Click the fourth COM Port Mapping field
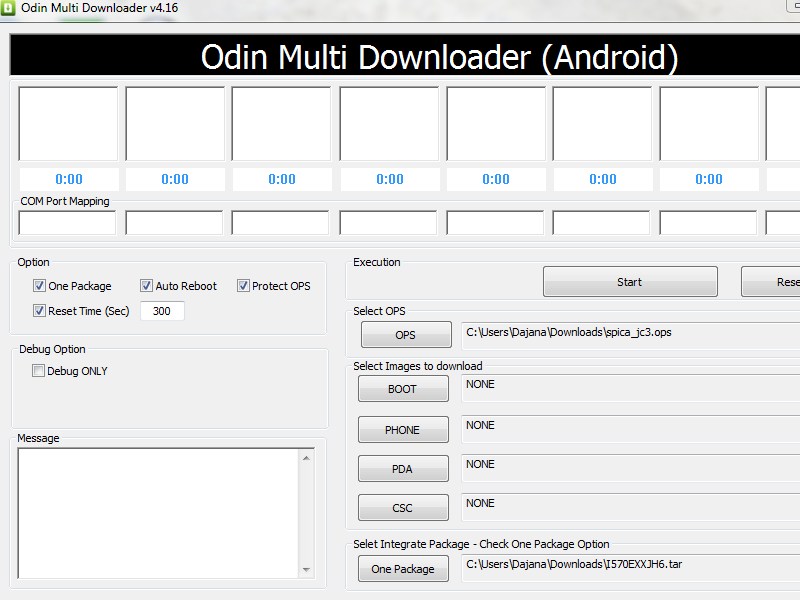Screen dimensions: 800x600 pyautogui.click(x=388, y=223)
